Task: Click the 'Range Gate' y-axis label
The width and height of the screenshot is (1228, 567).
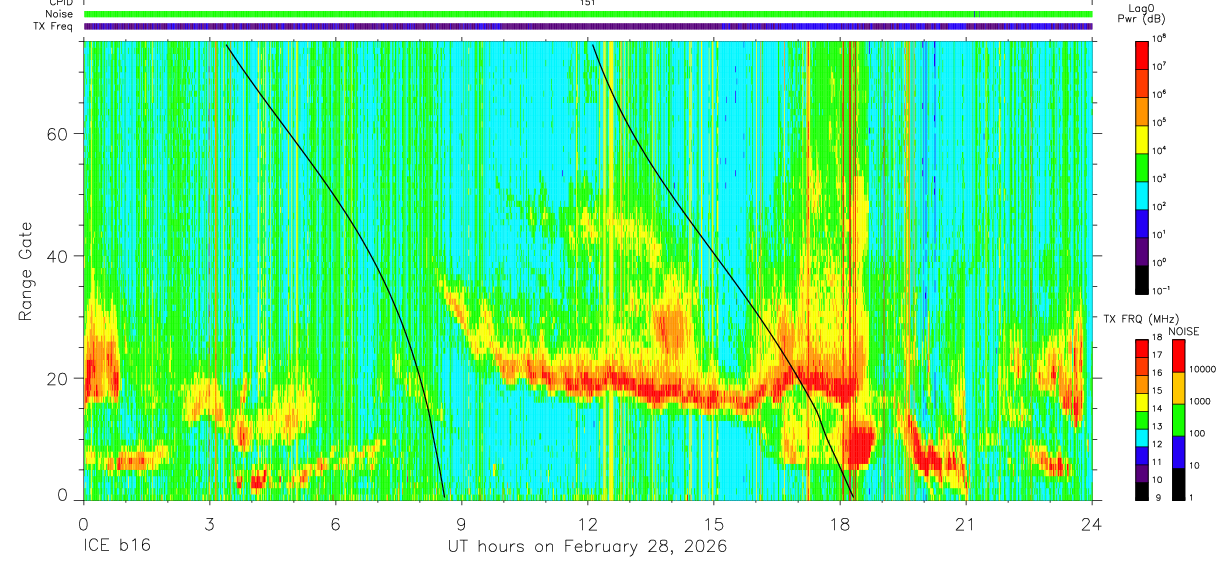Action: click(x=26, y=273)
